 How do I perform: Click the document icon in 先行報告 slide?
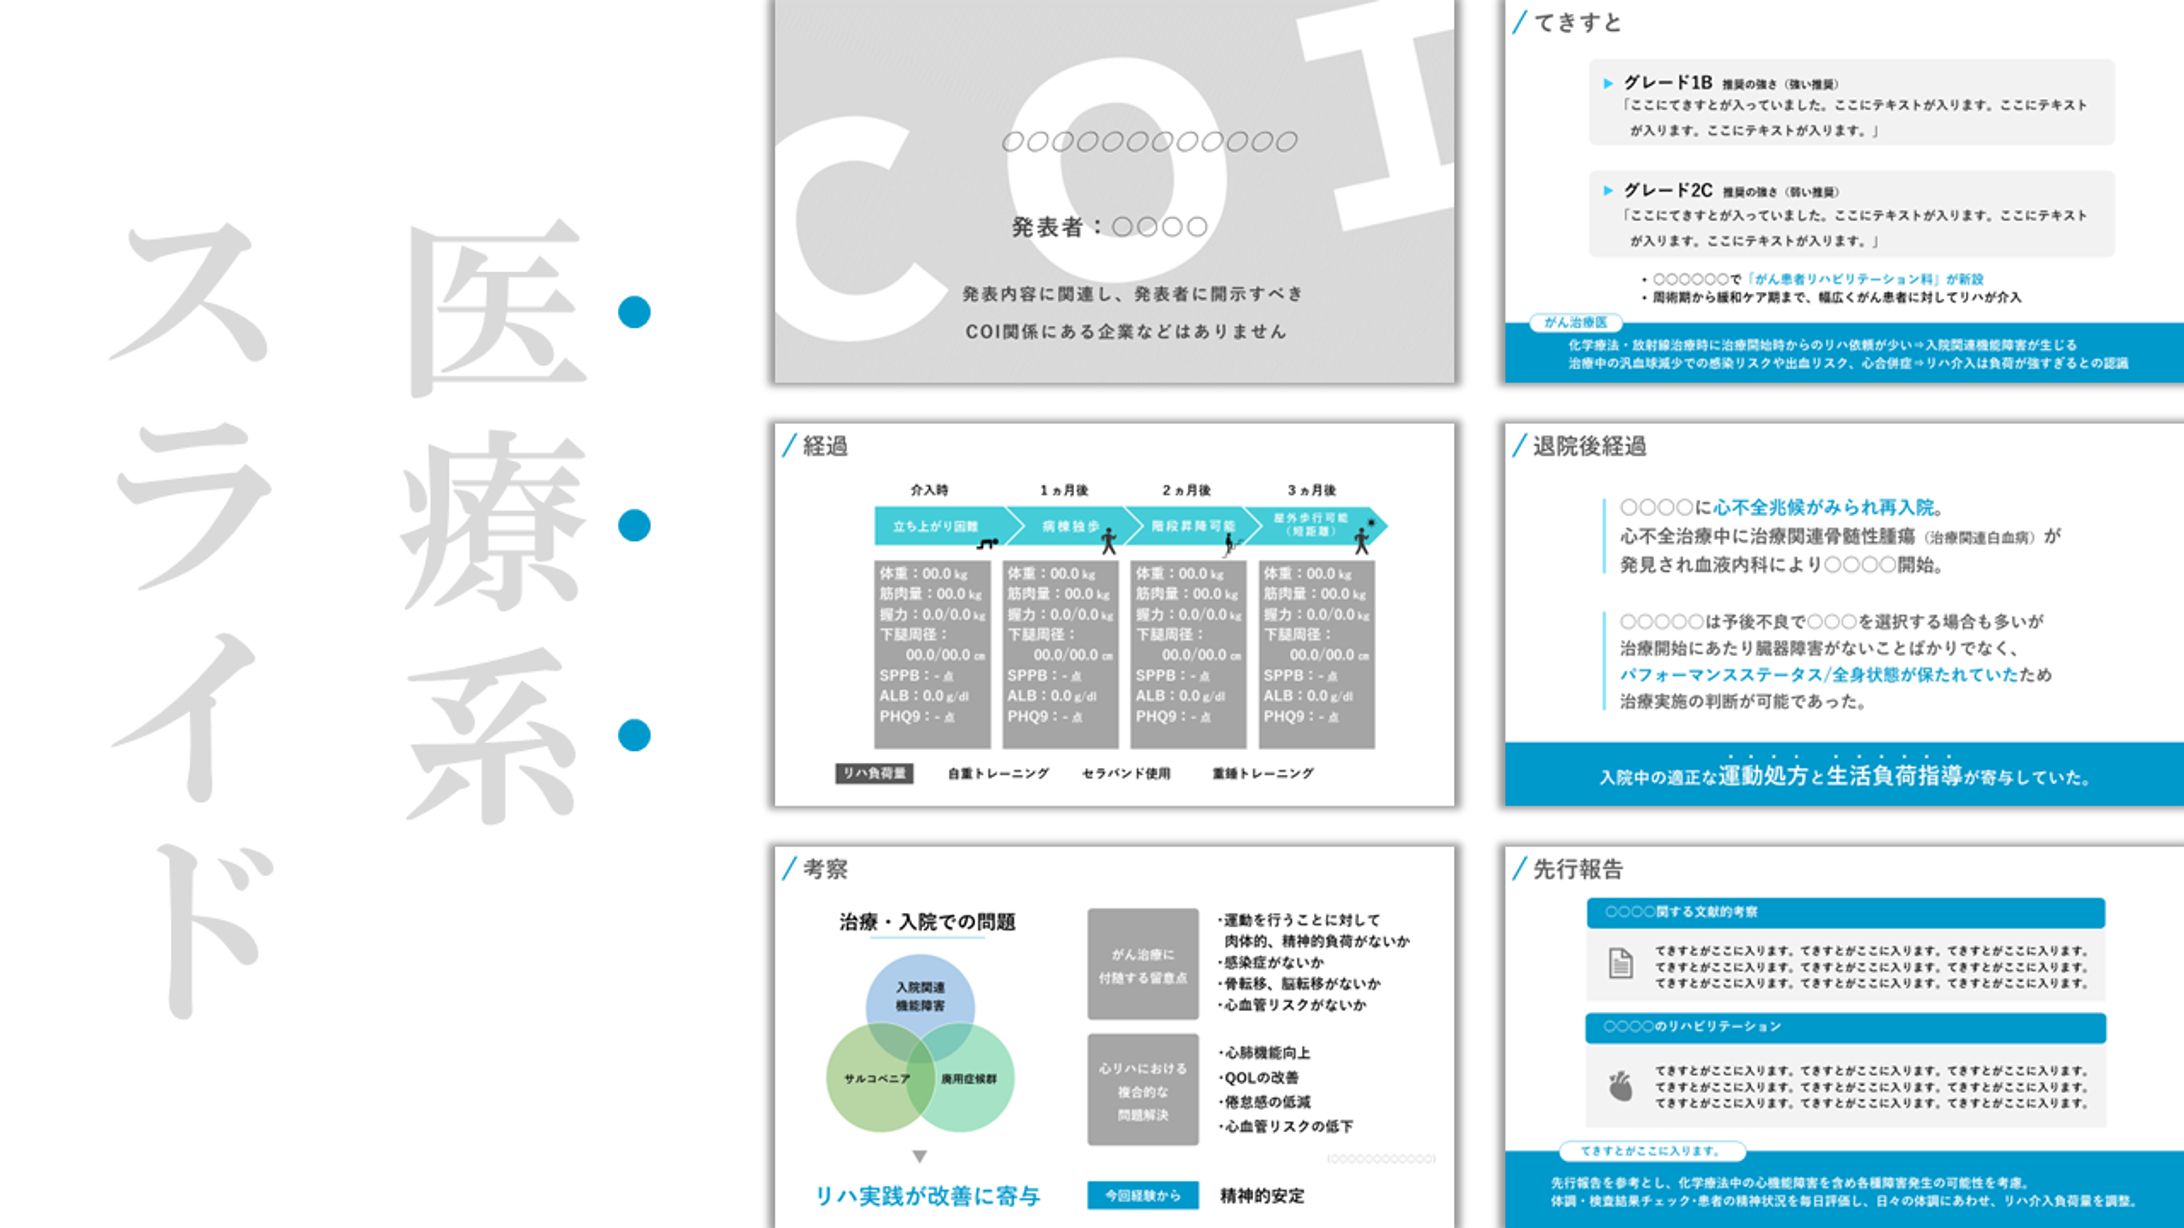[1620, 964]
